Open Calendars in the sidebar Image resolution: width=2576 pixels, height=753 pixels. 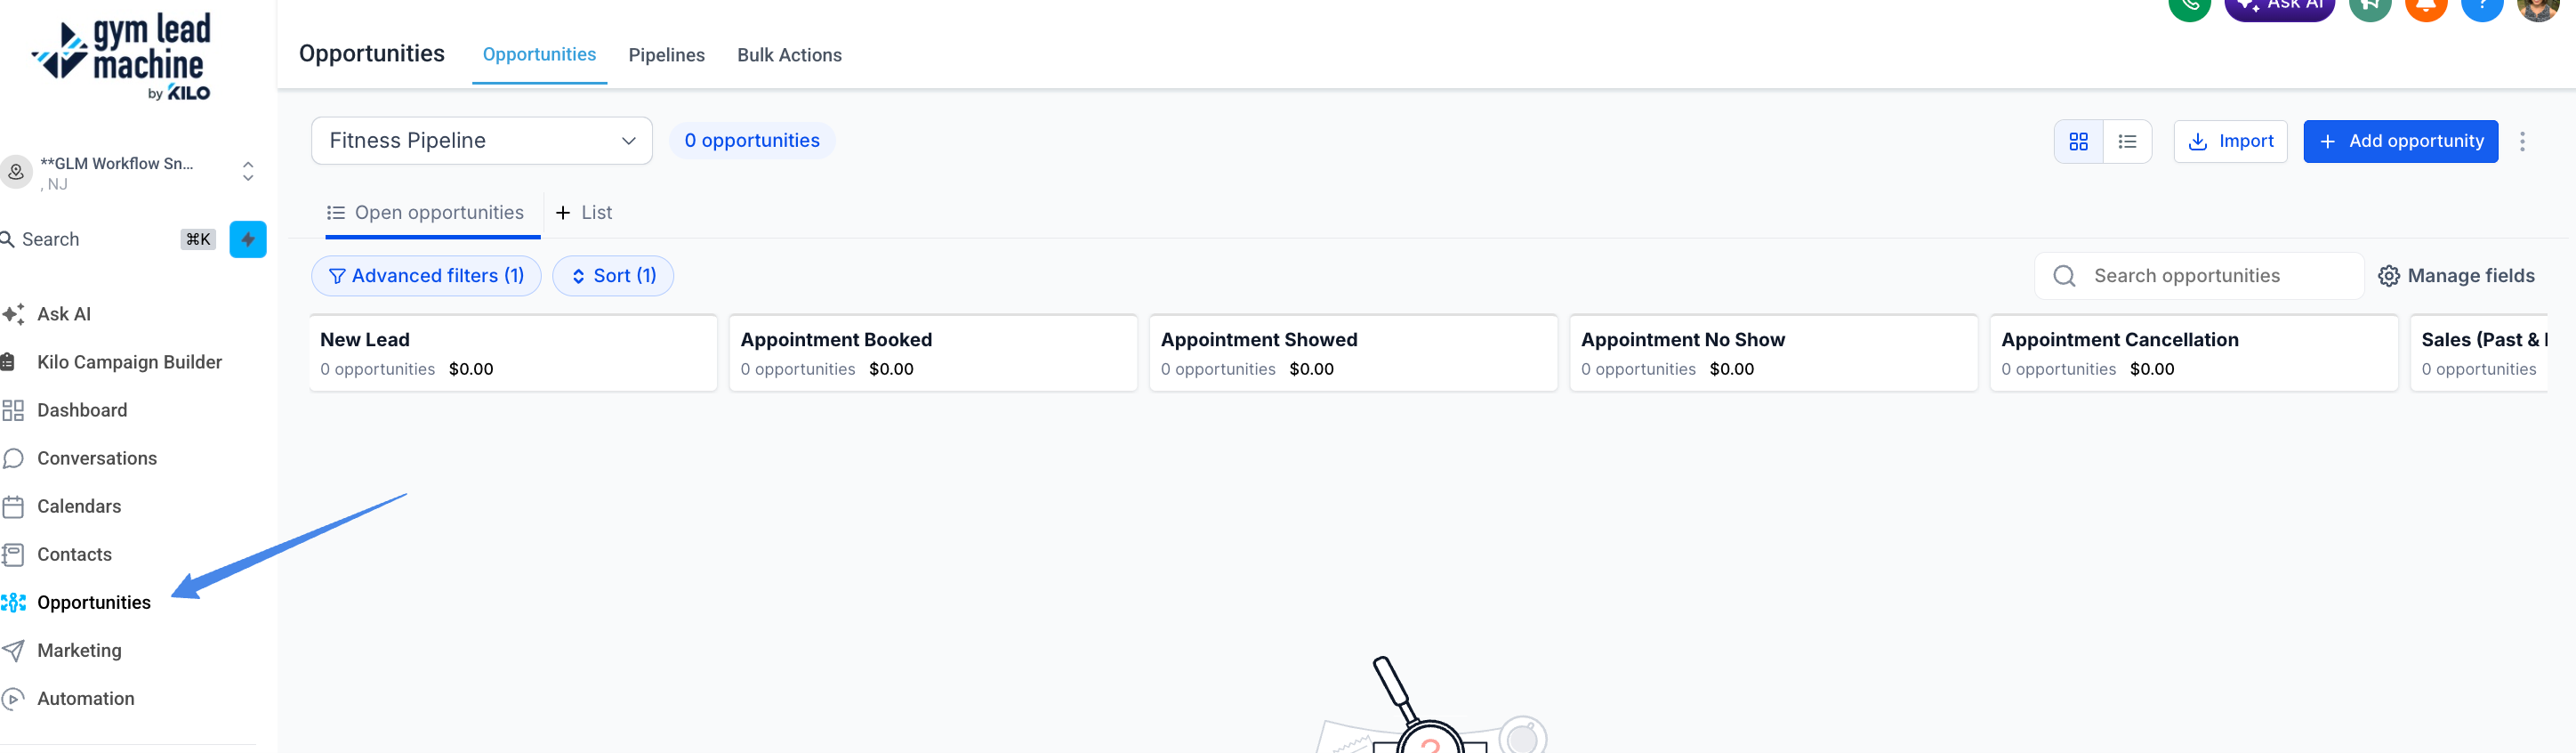click(x=79, y=506)
